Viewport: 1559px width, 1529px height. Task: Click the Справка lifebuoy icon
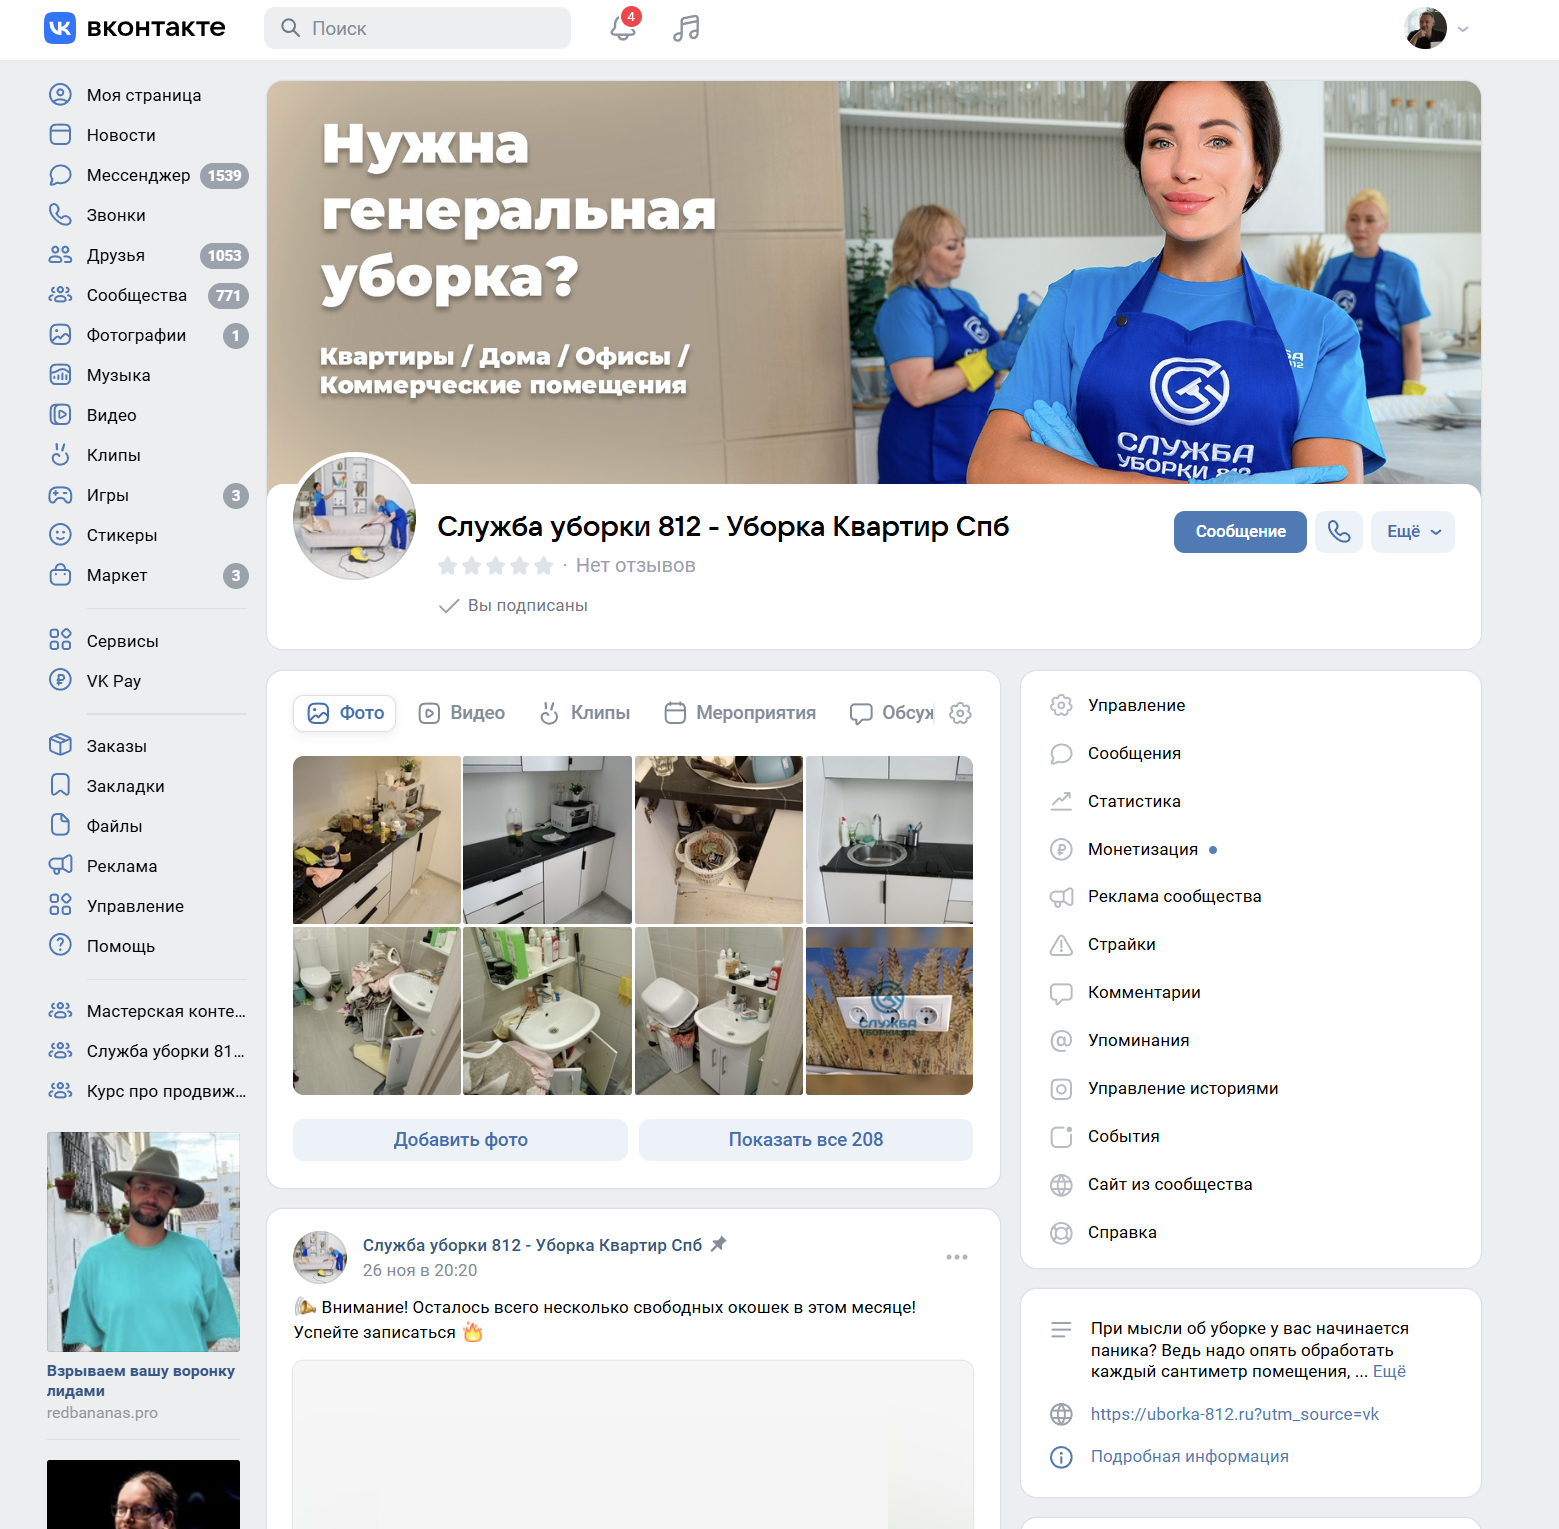[1061, 1233]
